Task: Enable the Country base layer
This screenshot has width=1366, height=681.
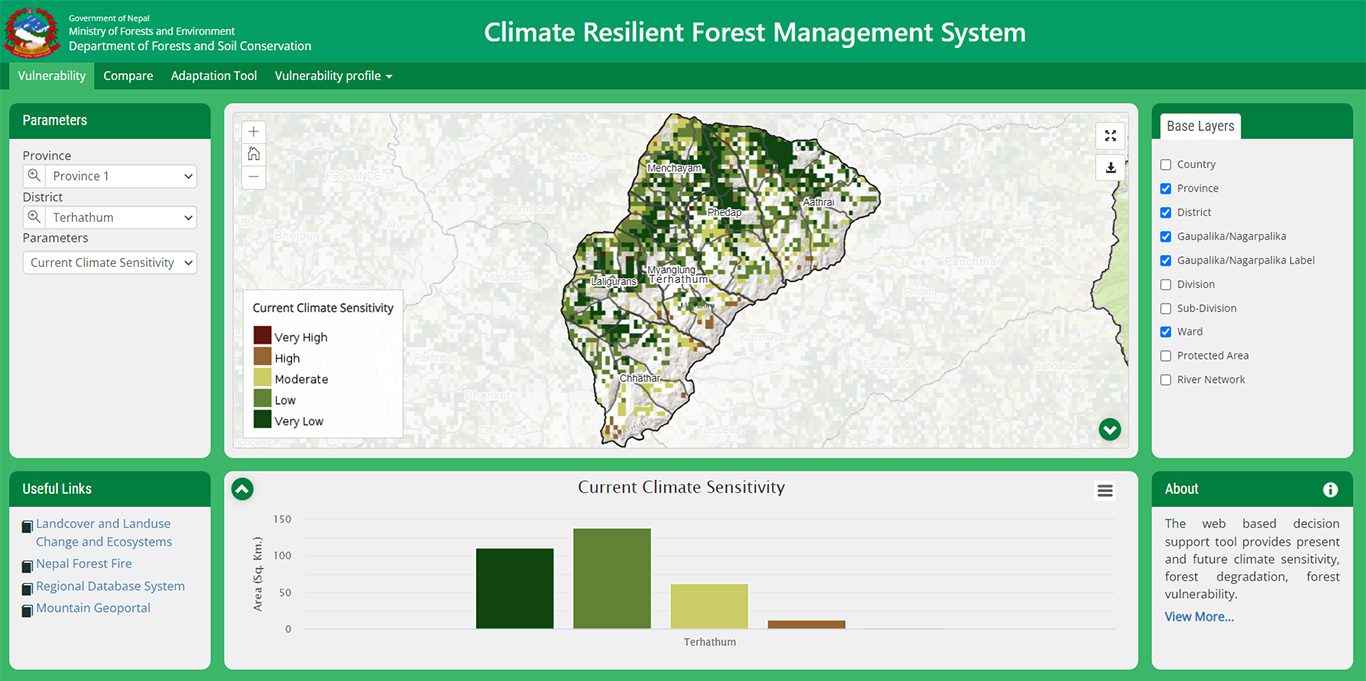Action: (x=1166, y=165)
